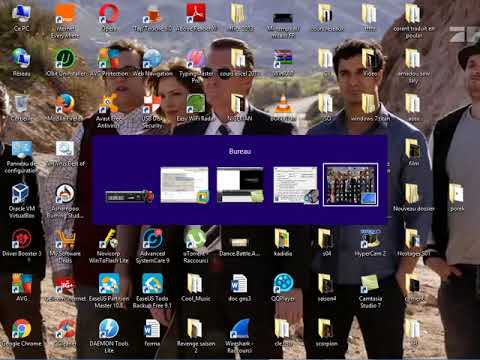
Task: Select the Wireshark shortcut icon
Action: pos(239,329)
